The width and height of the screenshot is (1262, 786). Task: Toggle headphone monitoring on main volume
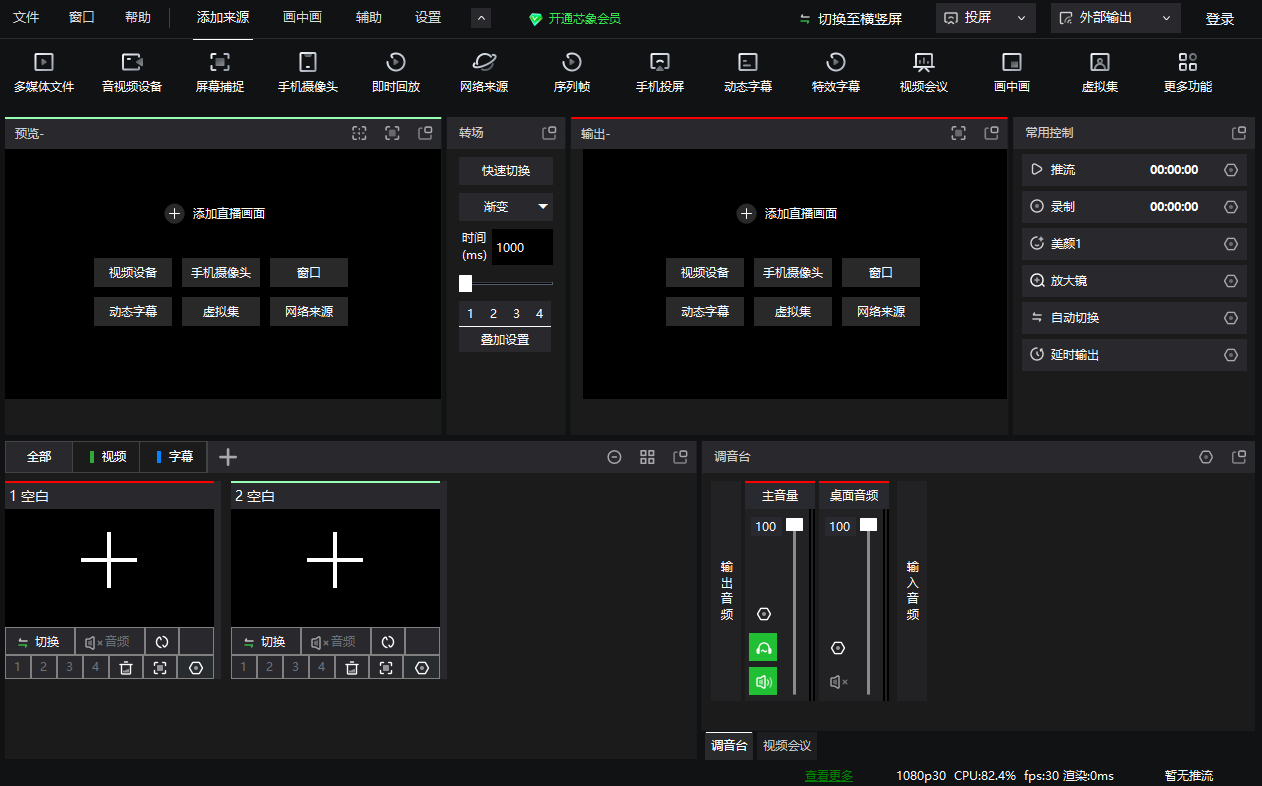[763, 647]
